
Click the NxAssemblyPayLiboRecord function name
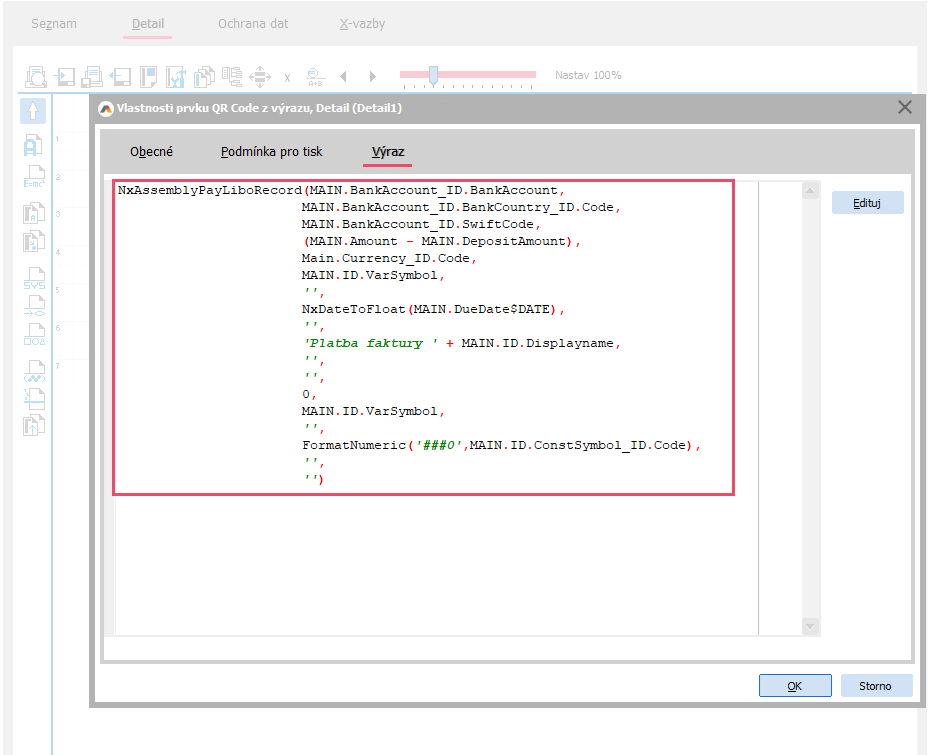point(210,190)
